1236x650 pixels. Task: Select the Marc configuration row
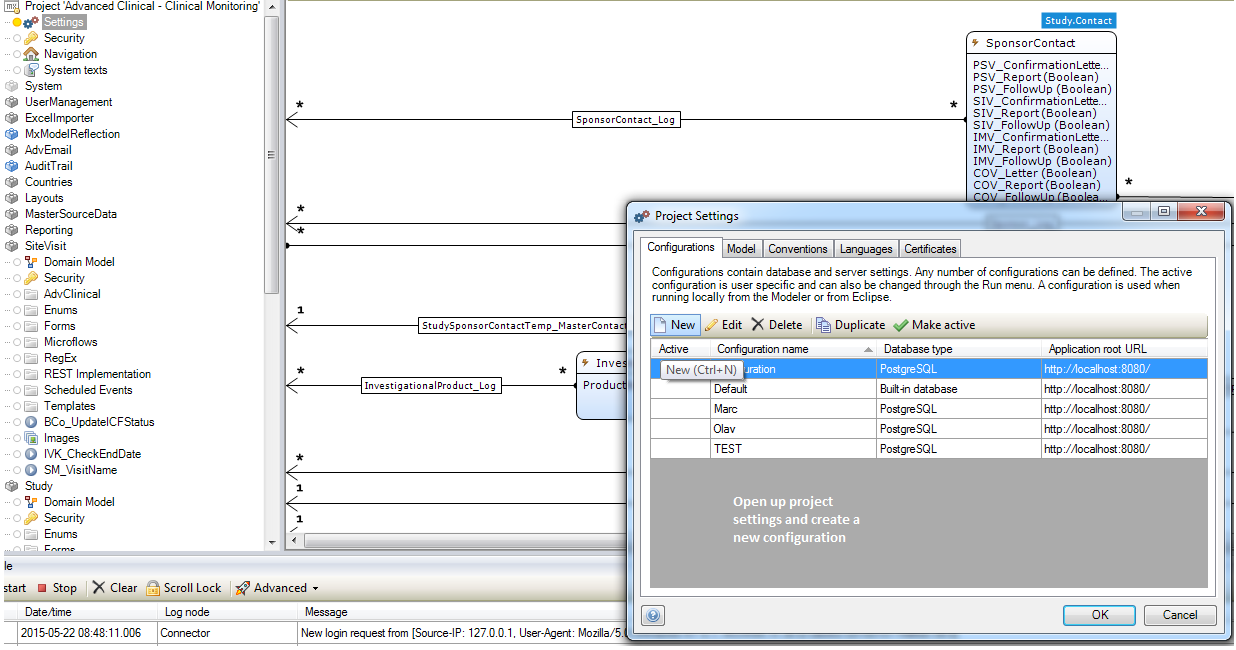point(929,409)
